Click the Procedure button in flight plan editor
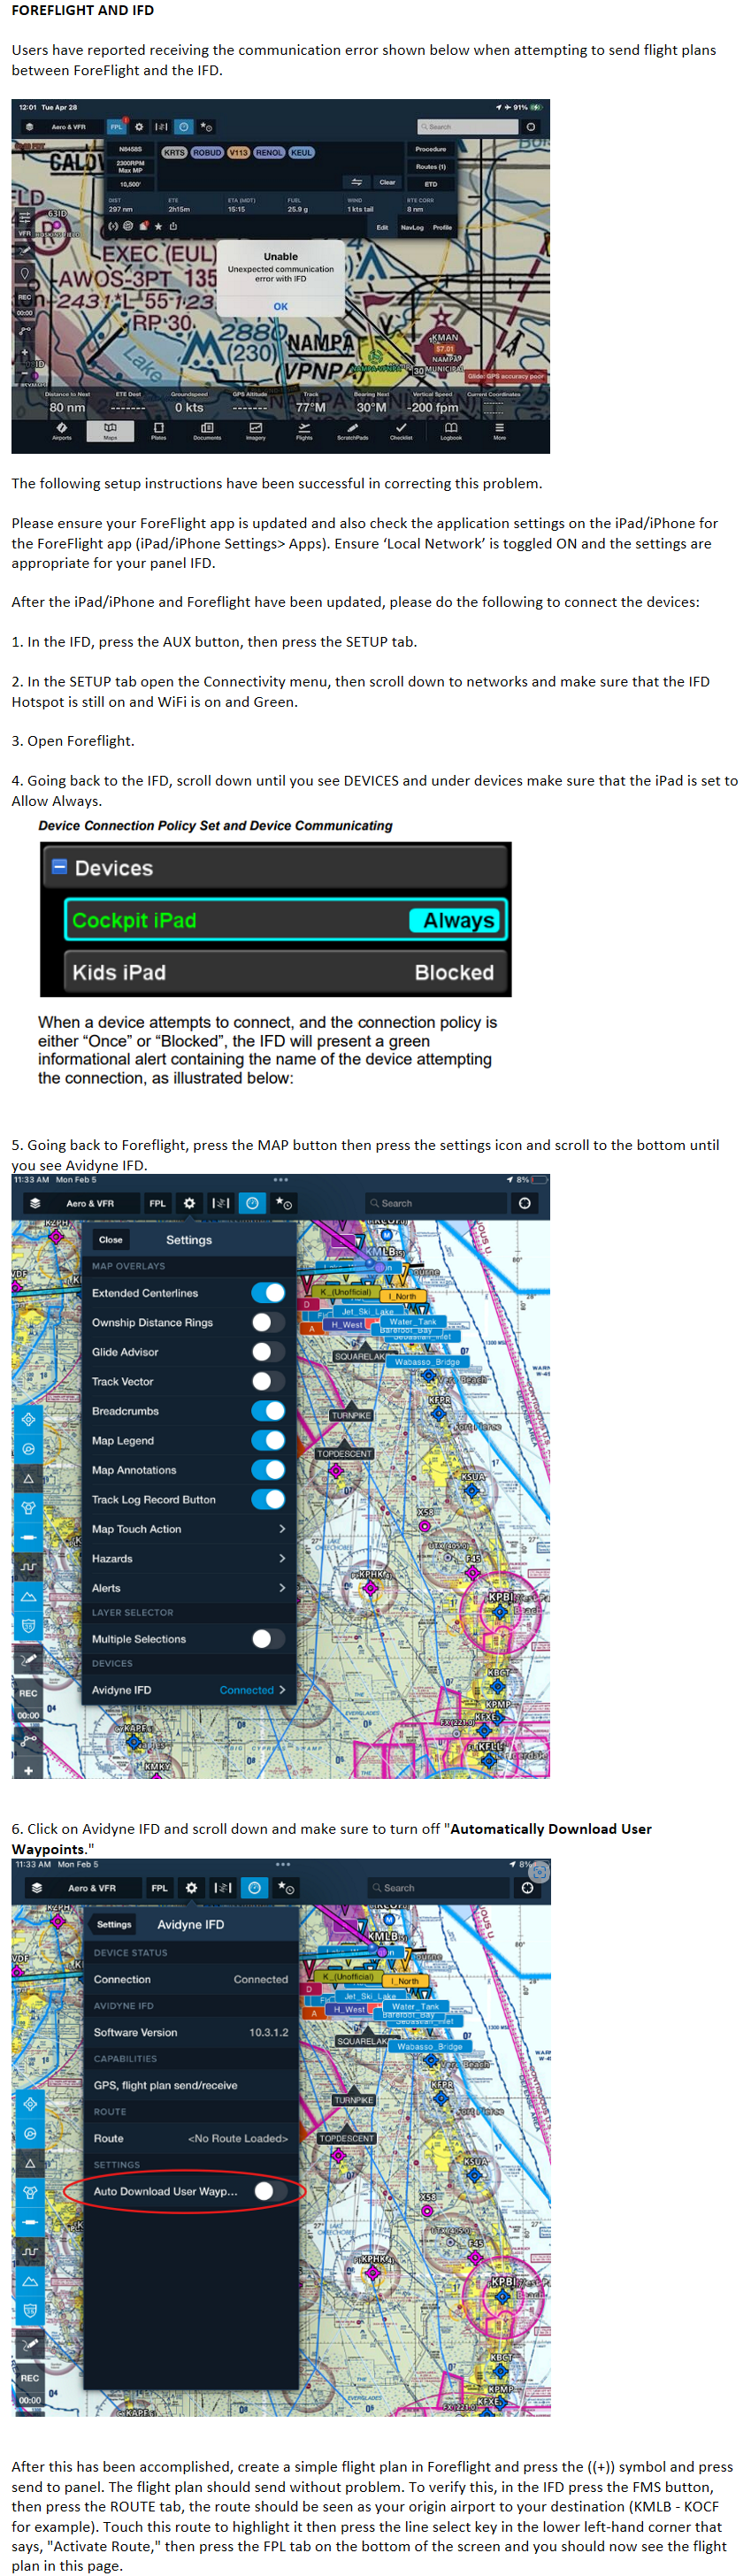The image size is (751, 2576). tap(431, 149)
